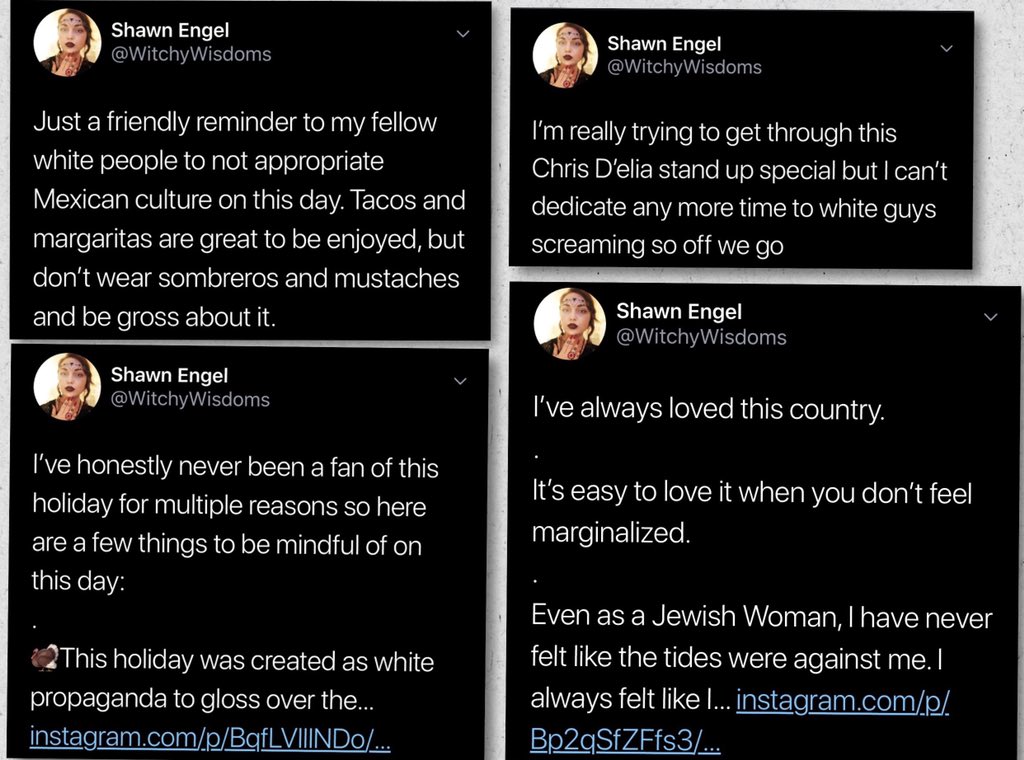Open @WitchyWisdoms handle on Chris D'elia tweet
Screen dimensions: 1024x760
(684, 67)
